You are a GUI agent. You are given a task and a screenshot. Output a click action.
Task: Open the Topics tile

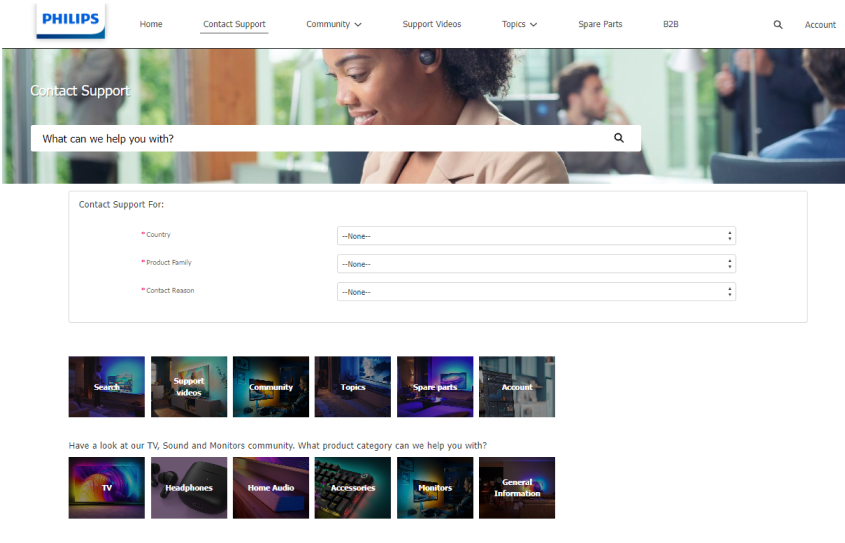click(352, 387)
